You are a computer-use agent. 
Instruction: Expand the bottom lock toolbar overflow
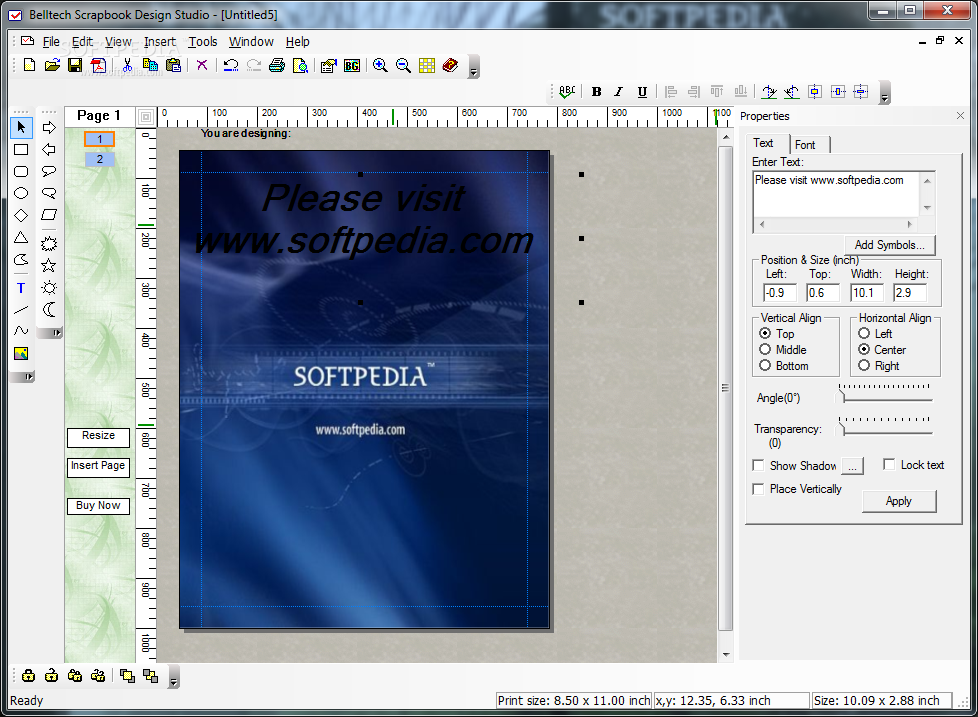click(x=174, y=678)
